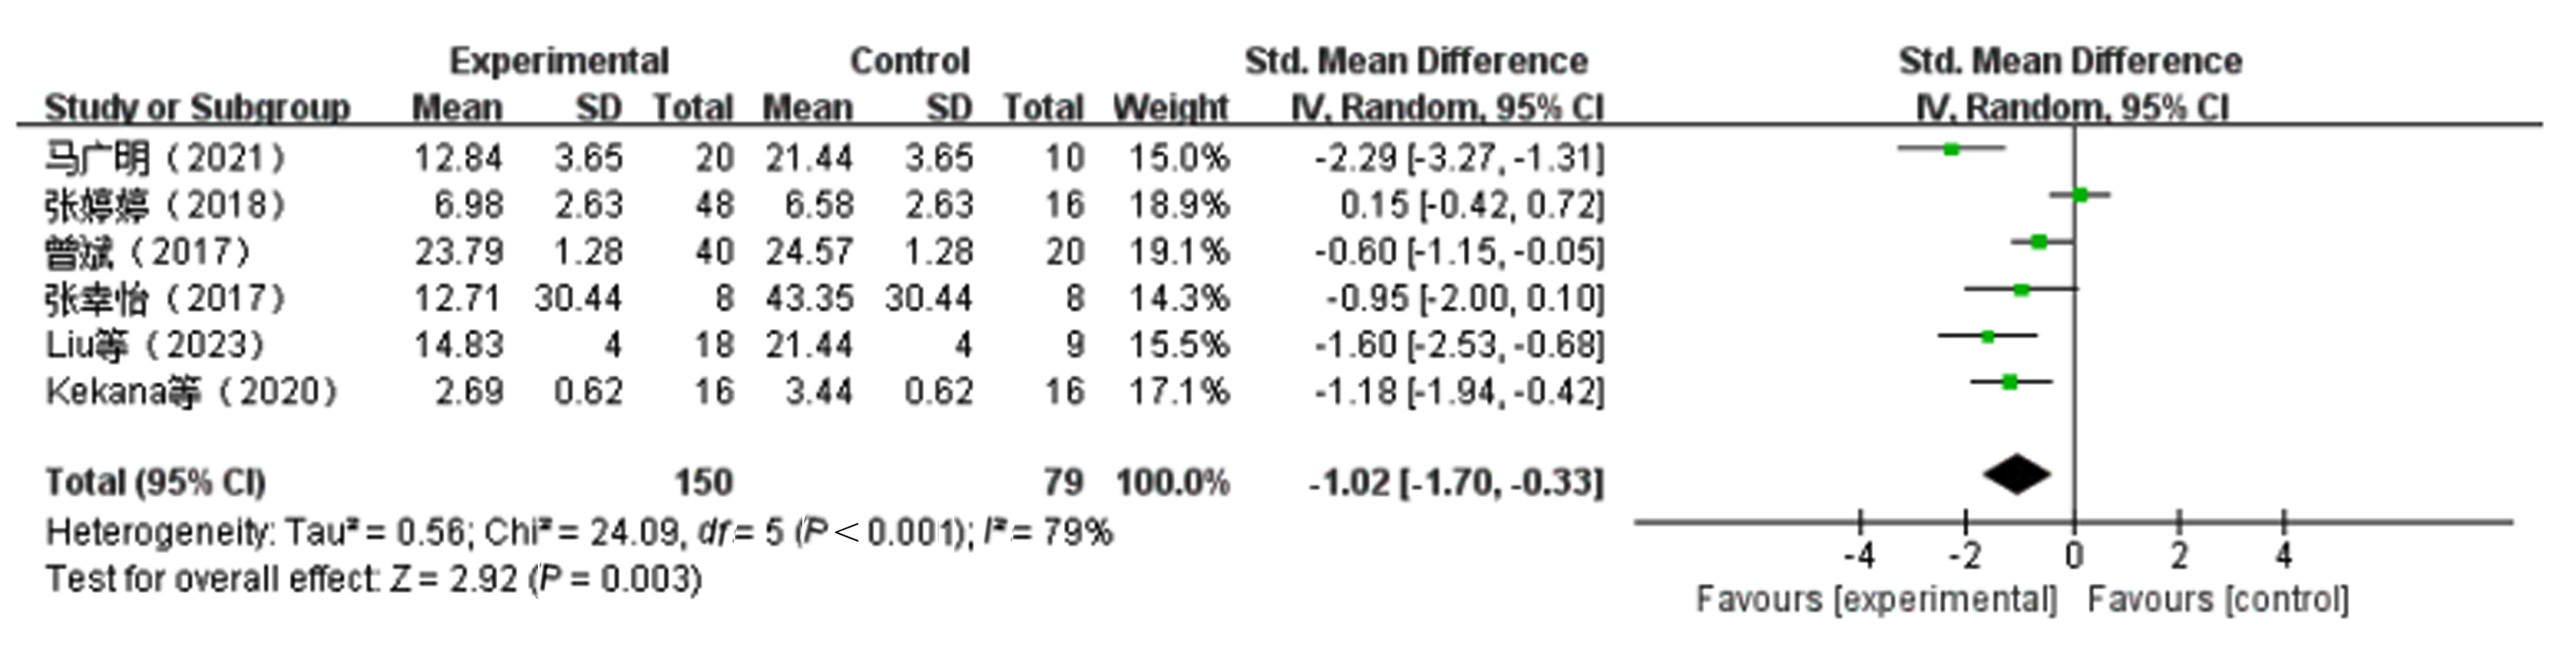Image resolution: width=2576 pixels, height=651 pixels.
Task: Click the Test for overall effect line
Action: [x=374, y=579]
